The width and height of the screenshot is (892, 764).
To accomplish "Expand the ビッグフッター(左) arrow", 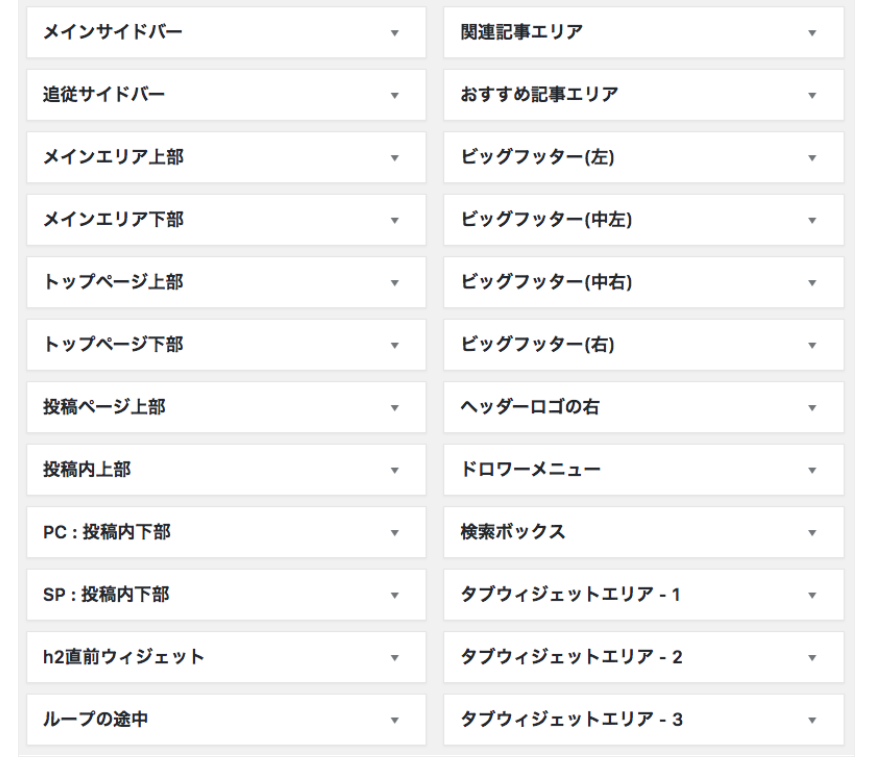I will tap(812, 158).
